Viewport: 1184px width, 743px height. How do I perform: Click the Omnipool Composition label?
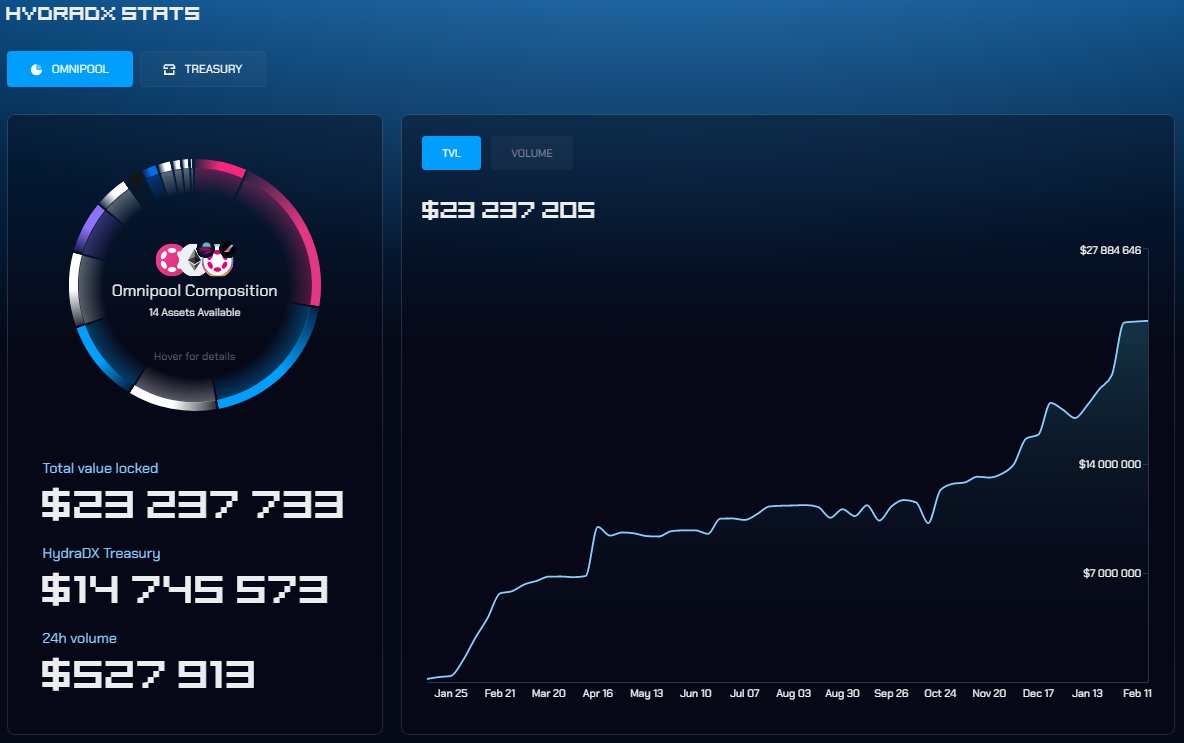194,291
